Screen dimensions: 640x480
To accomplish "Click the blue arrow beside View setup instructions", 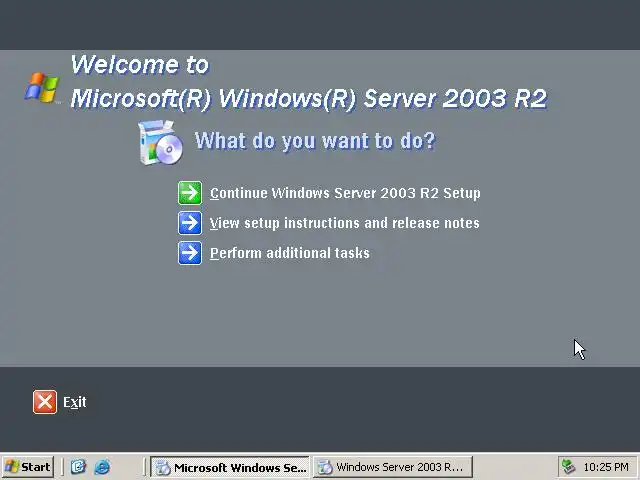I will coord(190,223).
